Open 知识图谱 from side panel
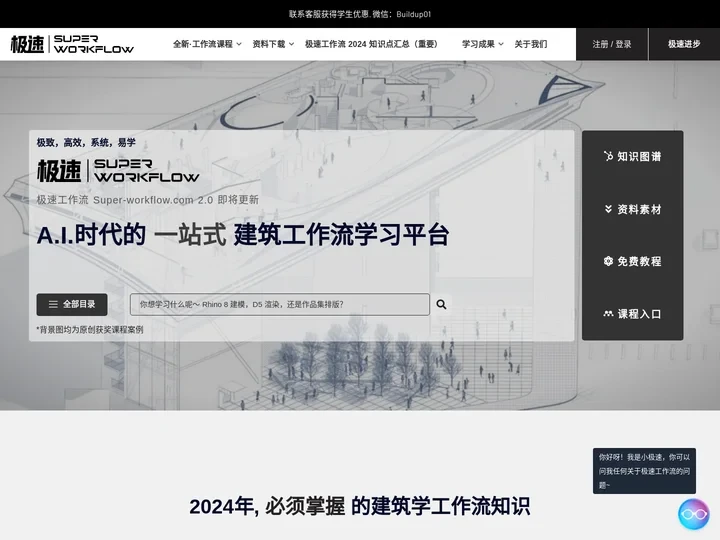The width and height of the screenshot is (720, 540). tap(632, 157)
